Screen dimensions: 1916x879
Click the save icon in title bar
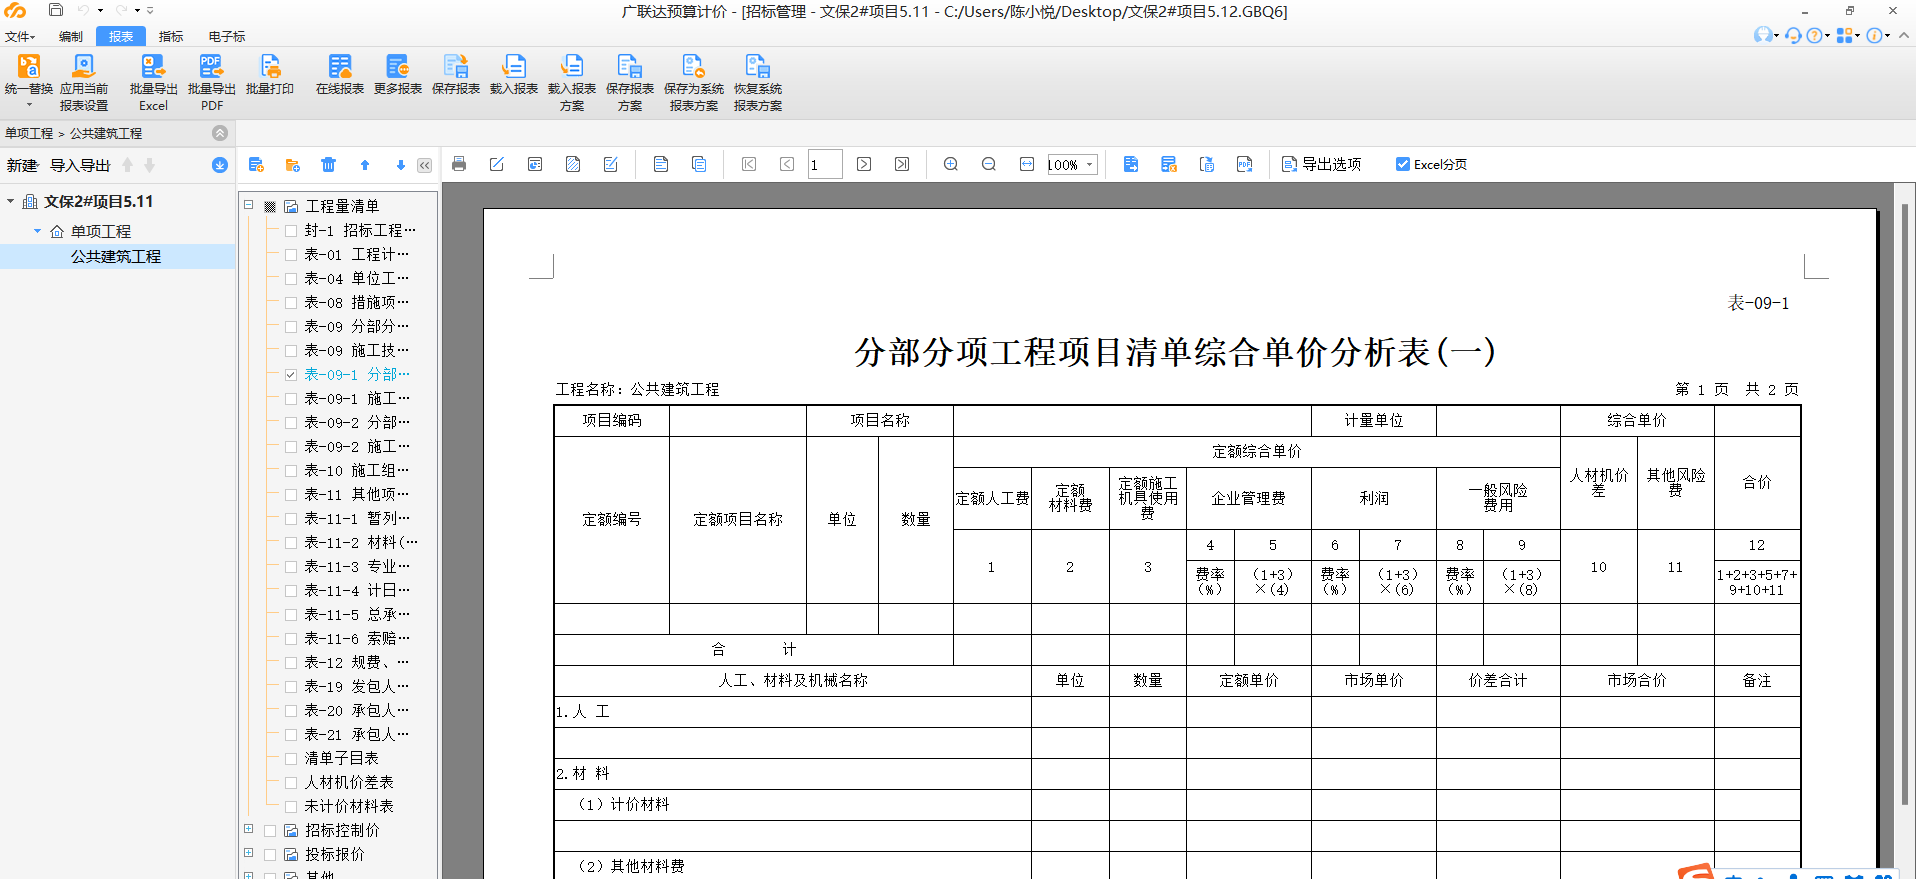coord(56,10)
